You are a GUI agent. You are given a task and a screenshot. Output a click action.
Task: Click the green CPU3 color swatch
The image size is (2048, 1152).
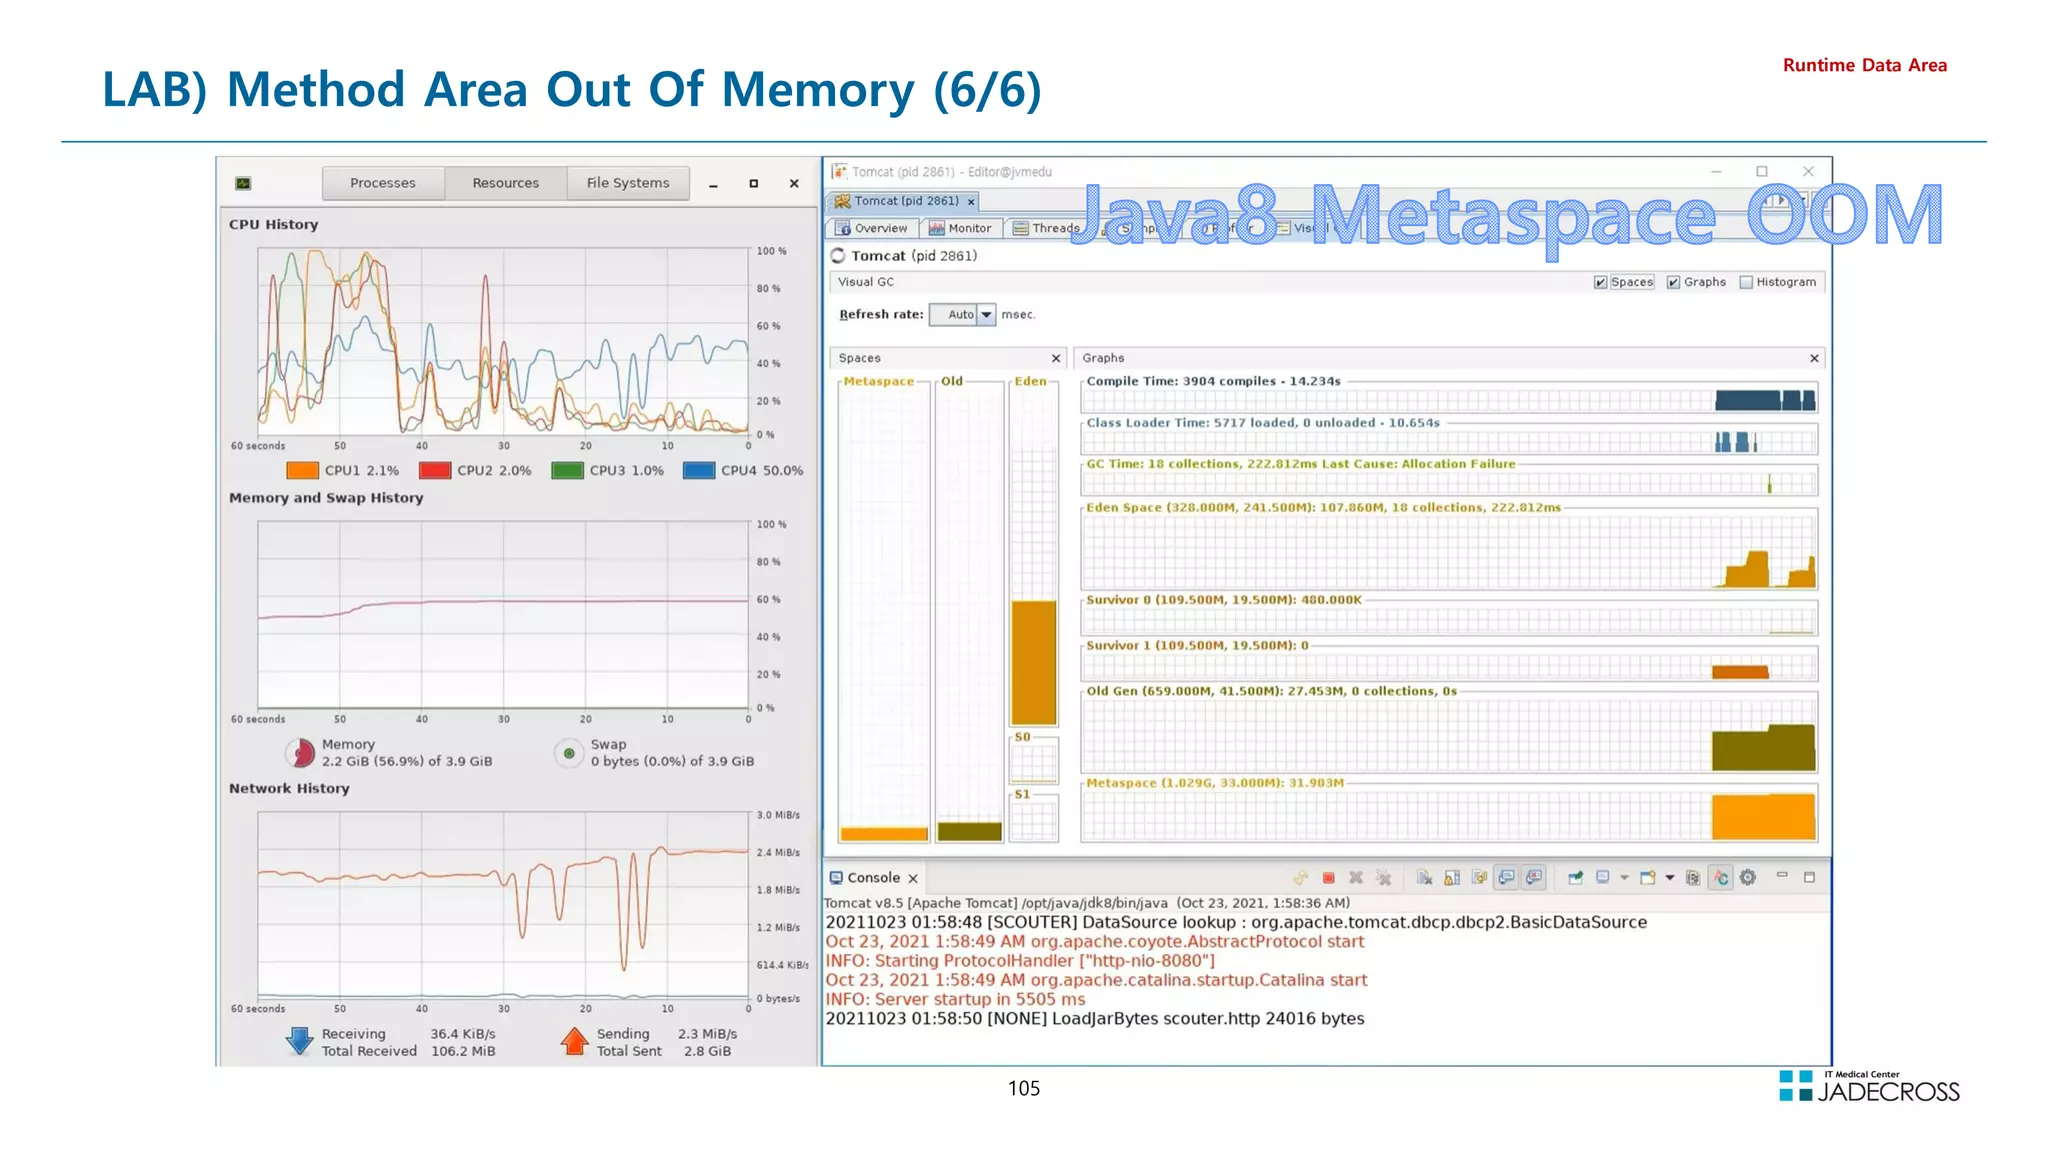(567, 471)
